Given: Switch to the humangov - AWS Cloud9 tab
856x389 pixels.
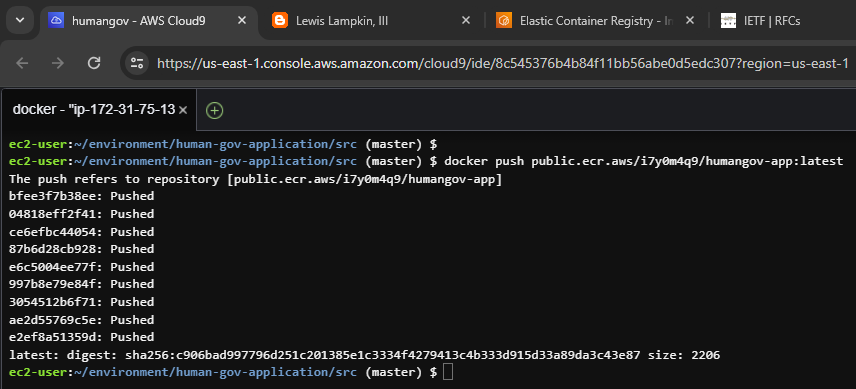Looking at the screenshot, I should [x=148, y=21].
